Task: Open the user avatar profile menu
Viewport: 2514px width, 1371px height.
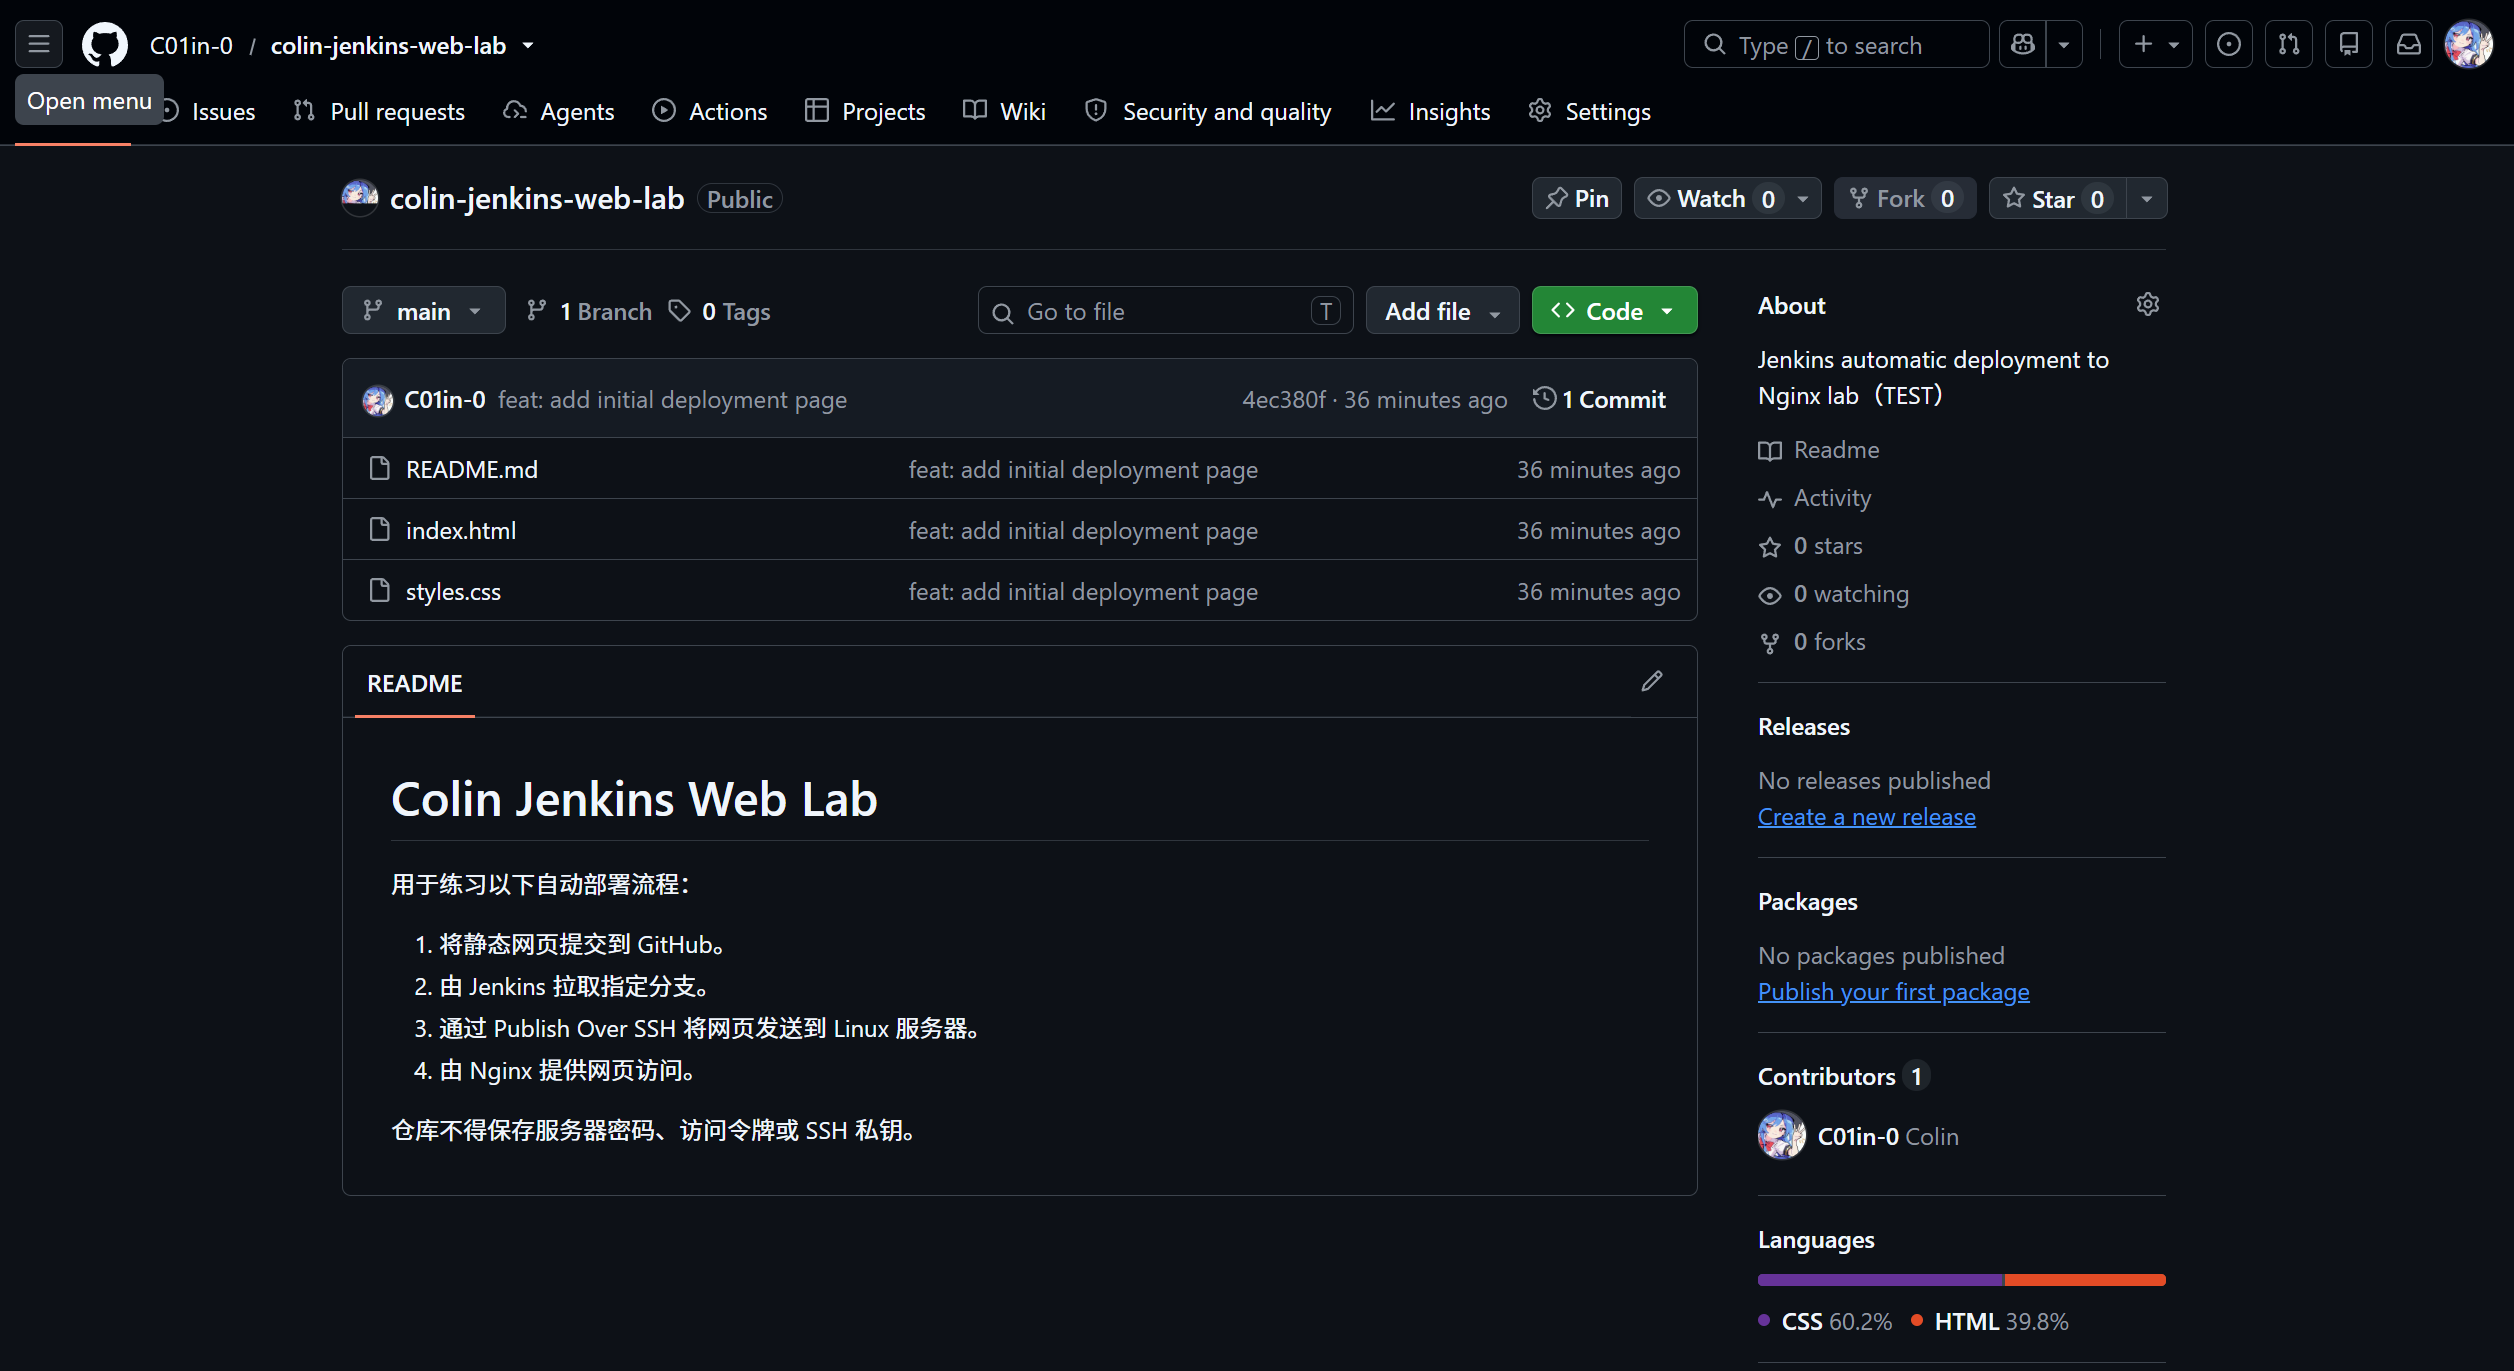Action: 2469,45
